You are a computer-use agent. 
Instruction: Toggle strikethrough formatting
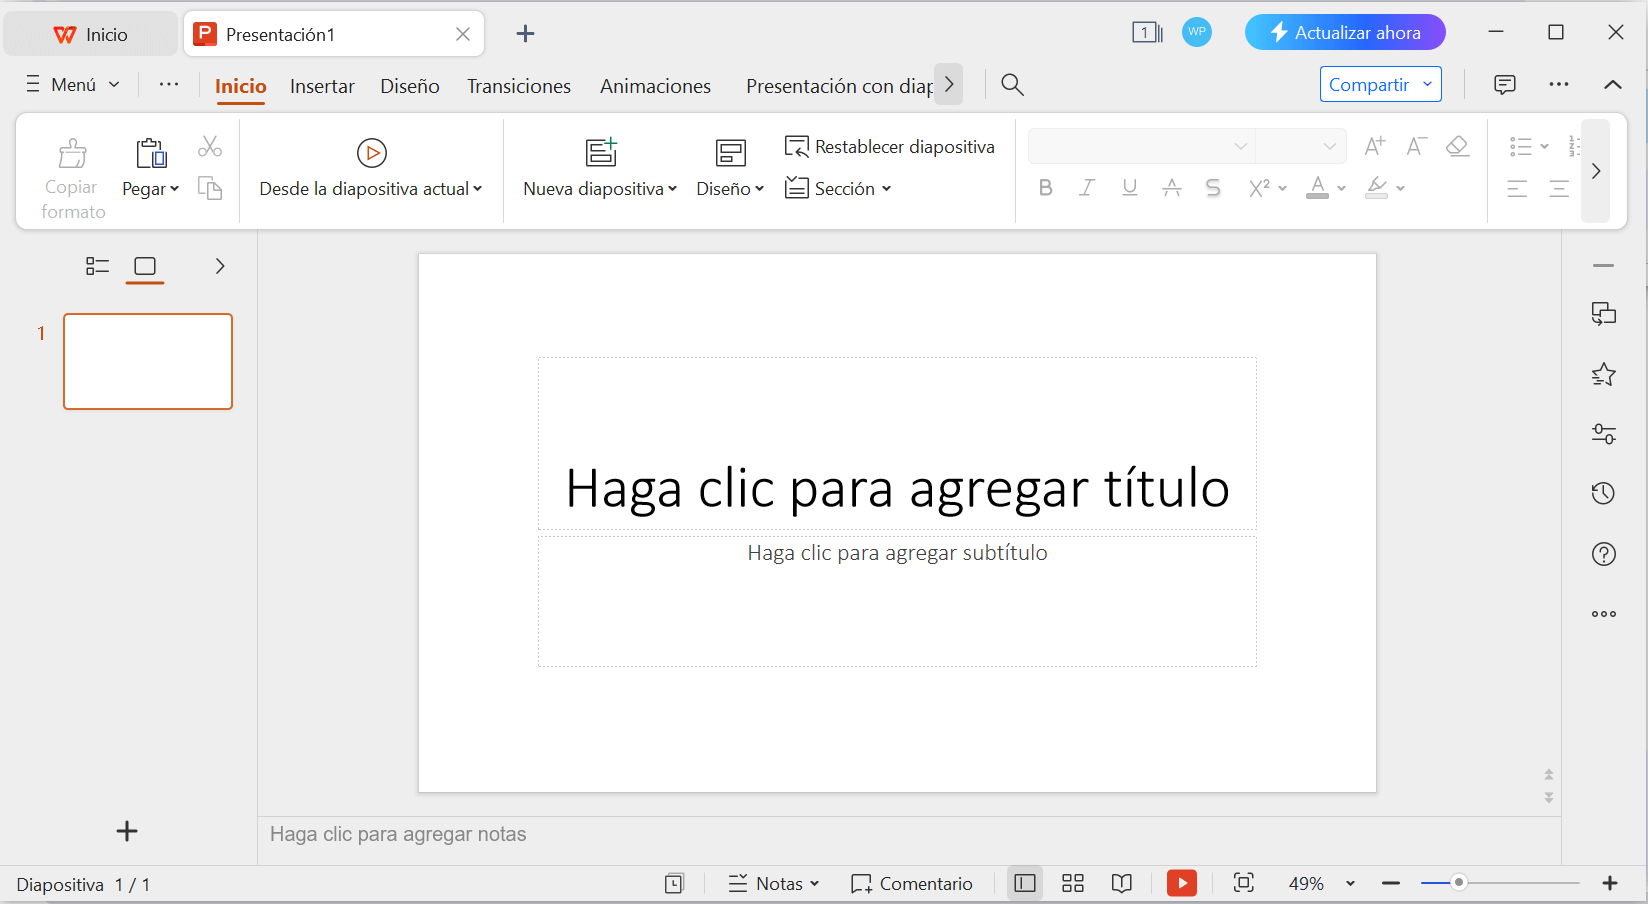(1172, 187)
